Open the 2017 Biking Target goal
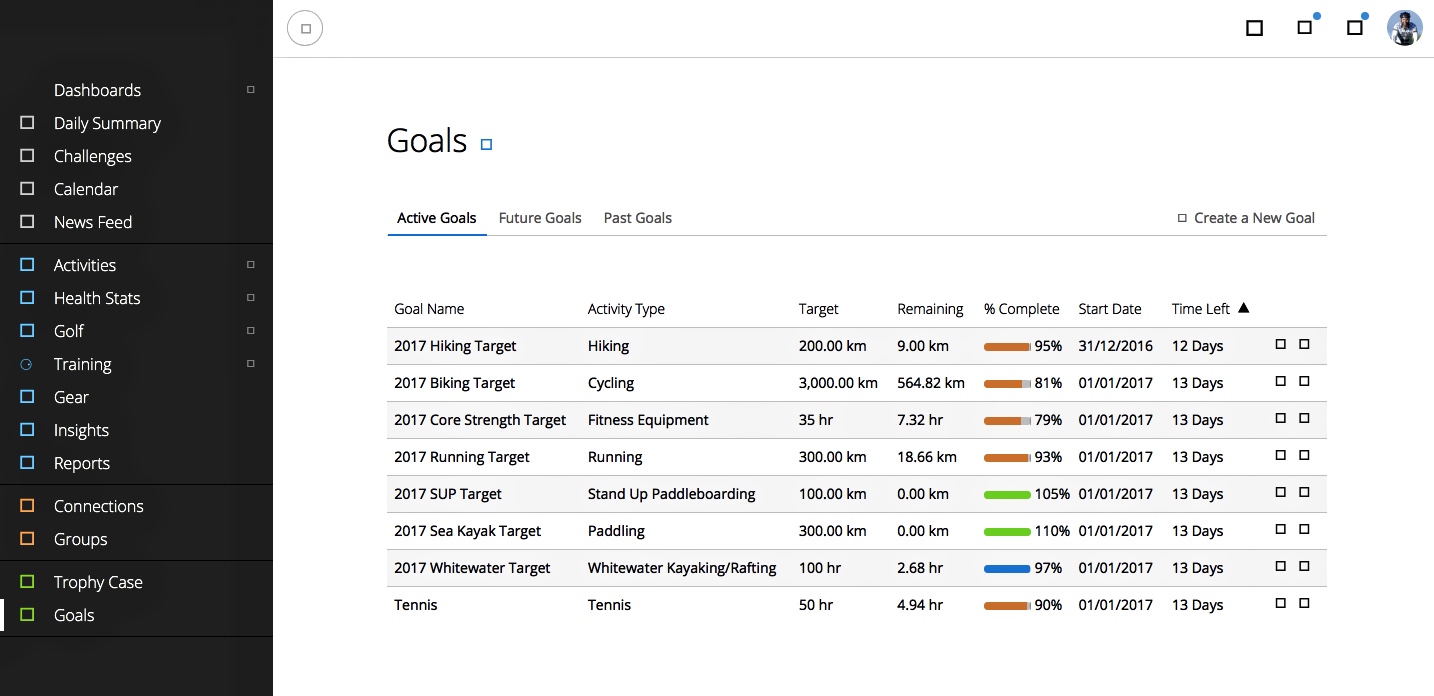The width and height of the screenshot is (1434, 696). click(455, 383)
